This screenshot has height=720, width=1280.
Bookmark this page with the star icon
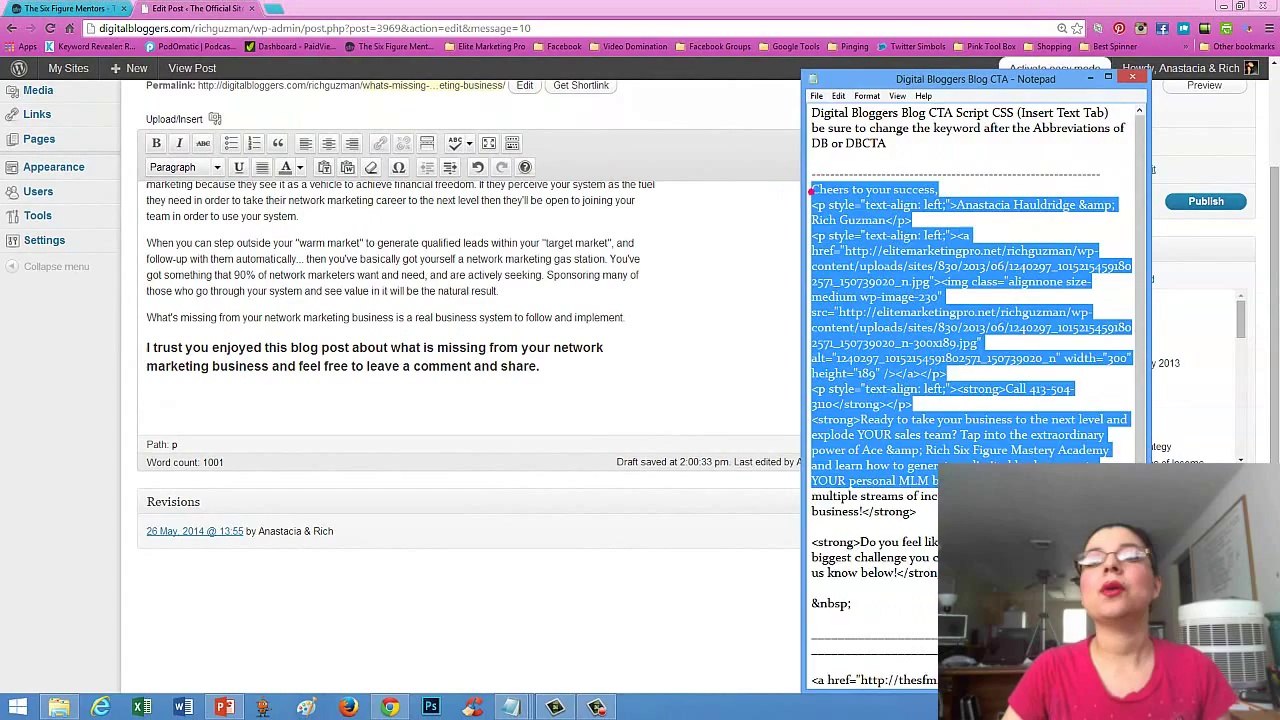[1077, 28]
